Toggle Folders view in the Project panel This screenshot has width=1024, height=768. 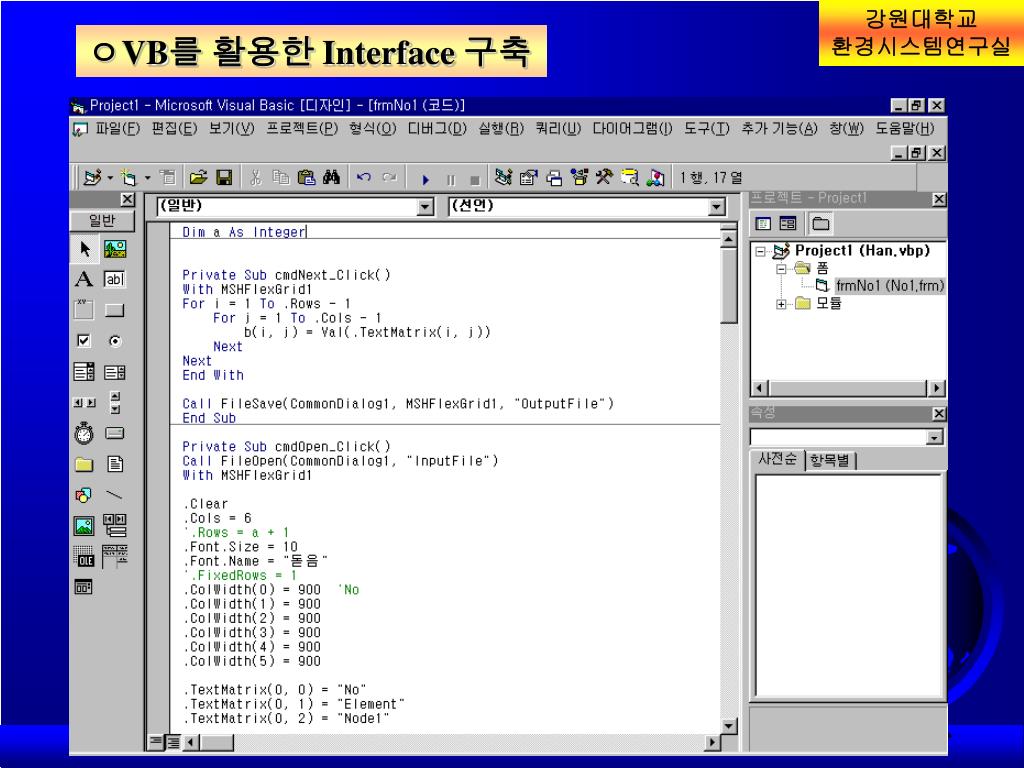pyautogui.click(x=820, y=224)
